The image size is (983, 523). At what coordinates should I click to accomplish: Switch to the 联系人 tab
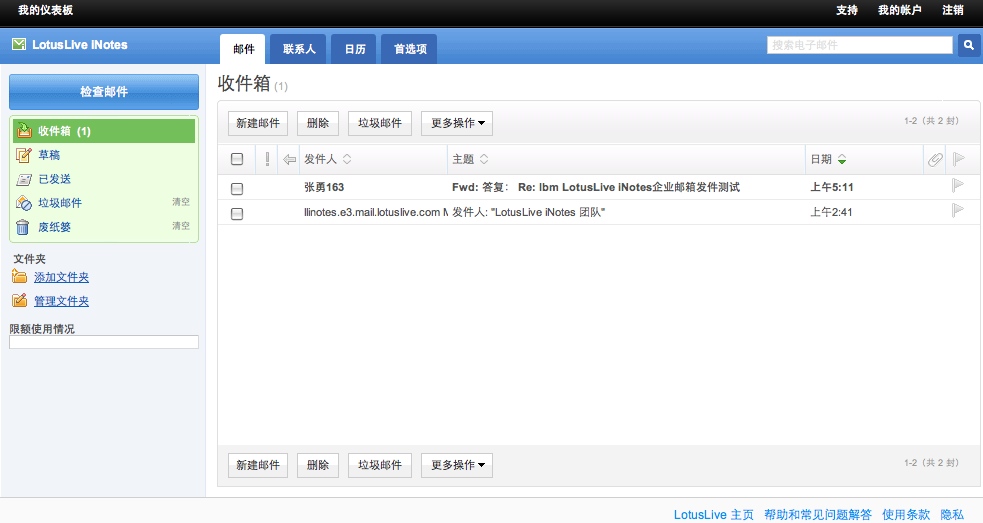pos(299,49)
